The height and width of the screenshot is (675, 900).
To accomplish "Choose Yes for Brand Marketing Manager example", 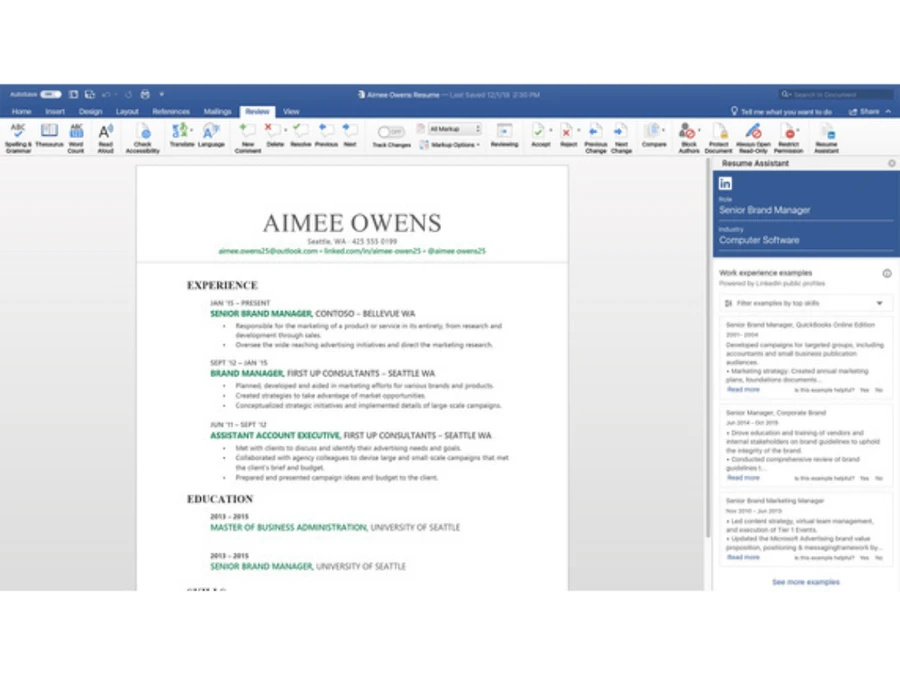I will coord(864,558).
